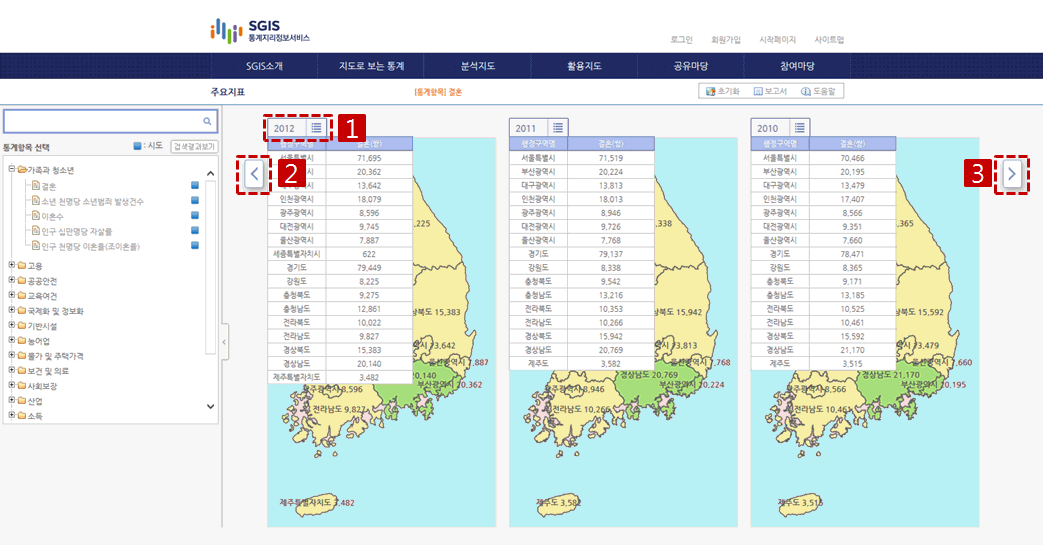Click 시도 icon for 인구 십만명당 자살률
This screenshot has height=545, width=1043.
point(195,230)
